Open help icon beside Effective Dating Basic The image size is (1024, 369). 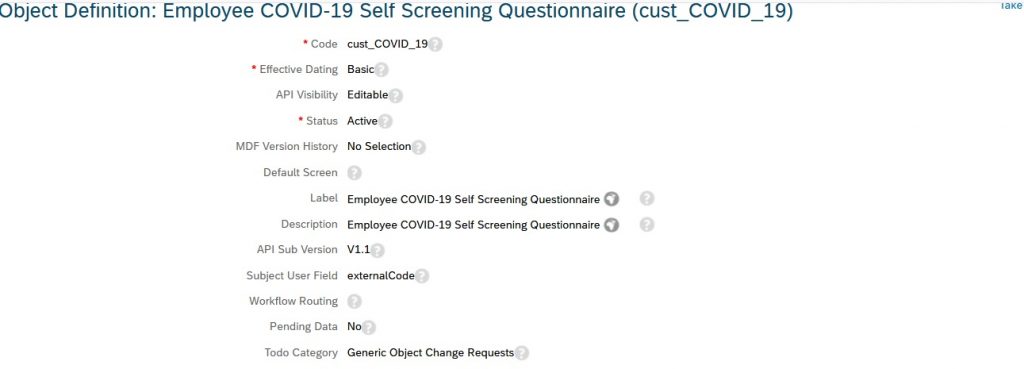tap(381, 70)
